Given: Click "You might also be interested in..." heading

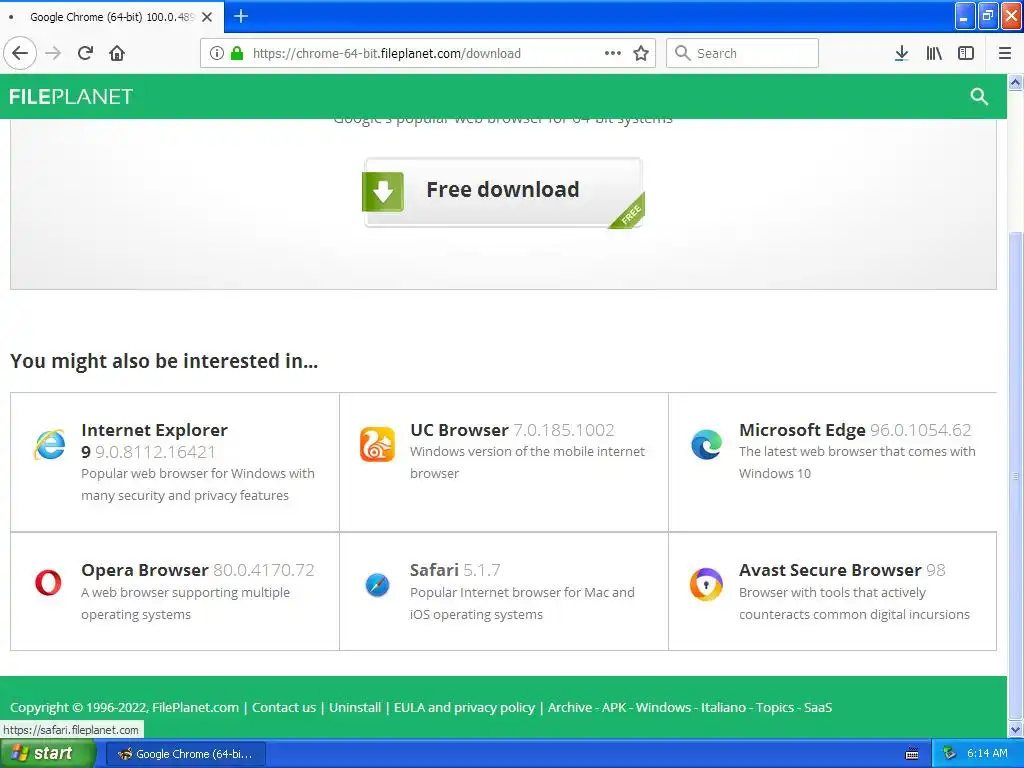Looking at the screenshot, I should tap(164, 361).
